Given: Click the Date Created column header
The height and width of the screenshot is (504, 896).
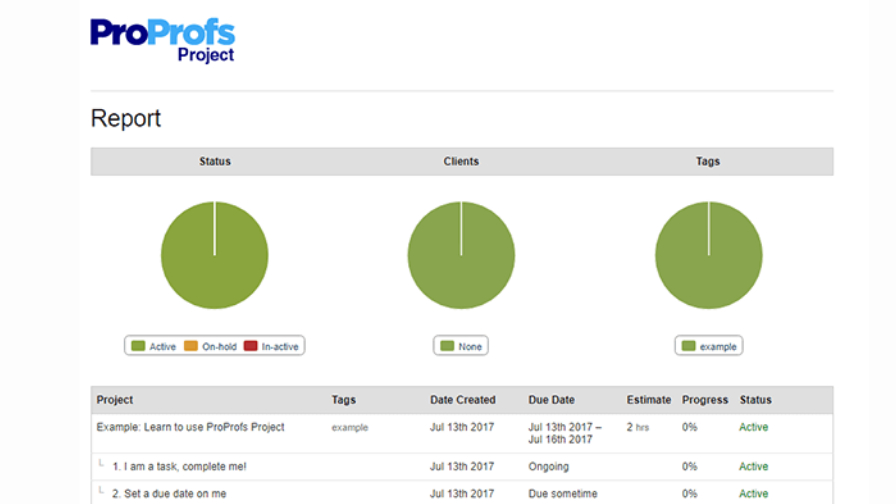Looking at the screenshot, I should (463, 399).
